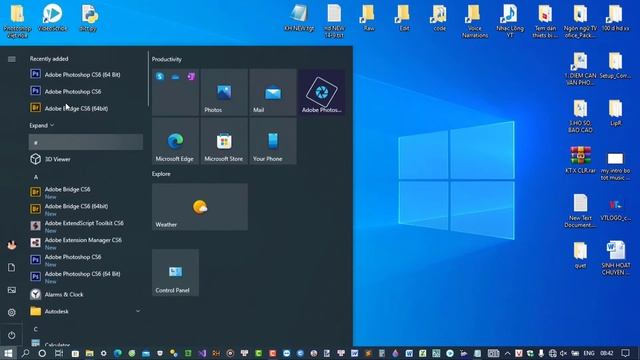The width and height of the screenshot is (640, 360).
Task: Click the # letter header in the app list
Action: 86,142
